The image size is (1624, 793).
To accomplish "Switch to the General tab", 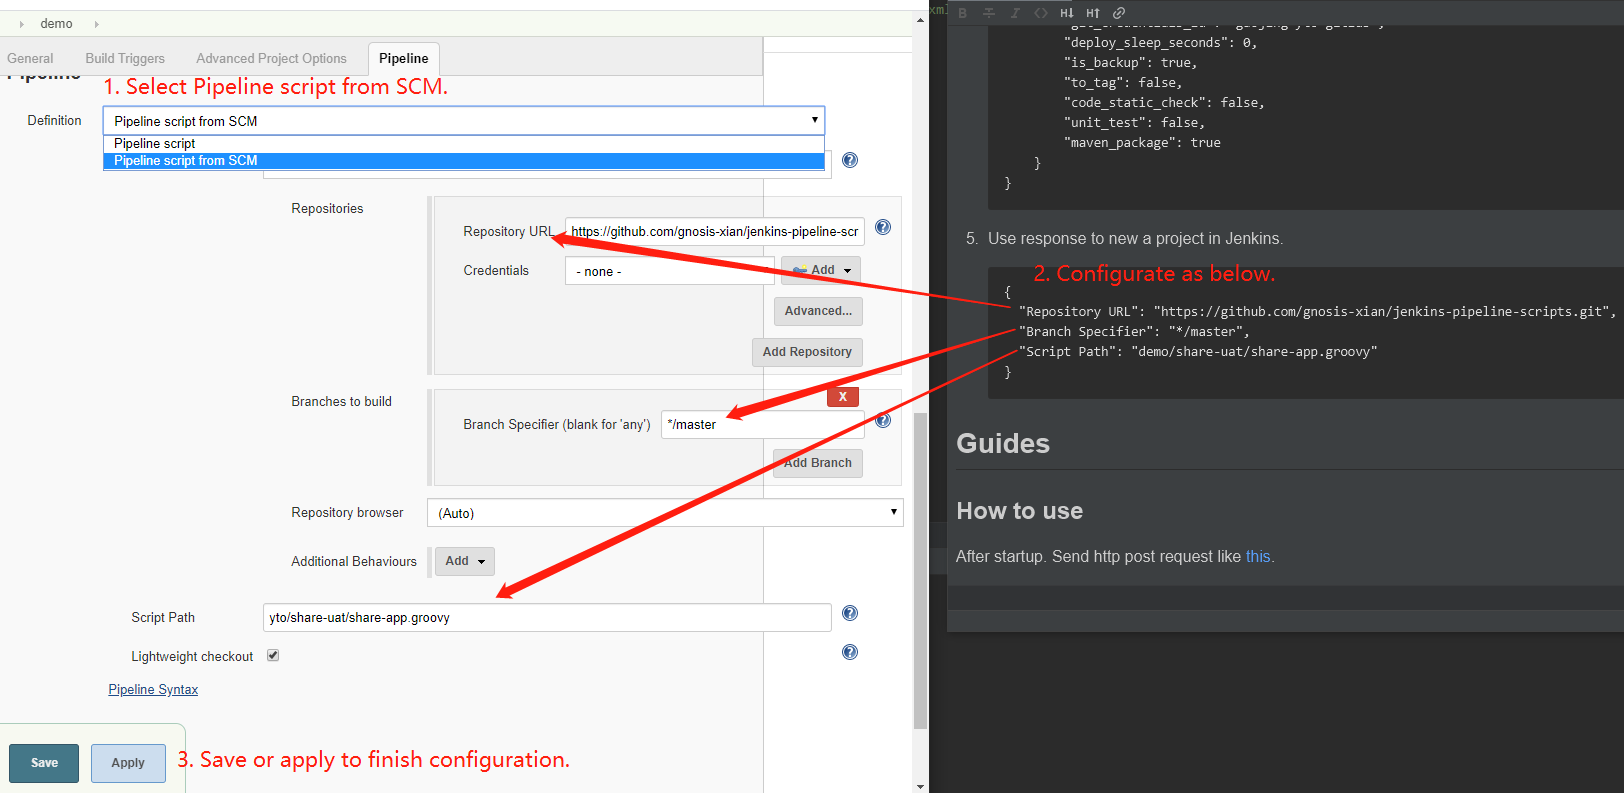I will pyautogui.click(x=30, y=59).
